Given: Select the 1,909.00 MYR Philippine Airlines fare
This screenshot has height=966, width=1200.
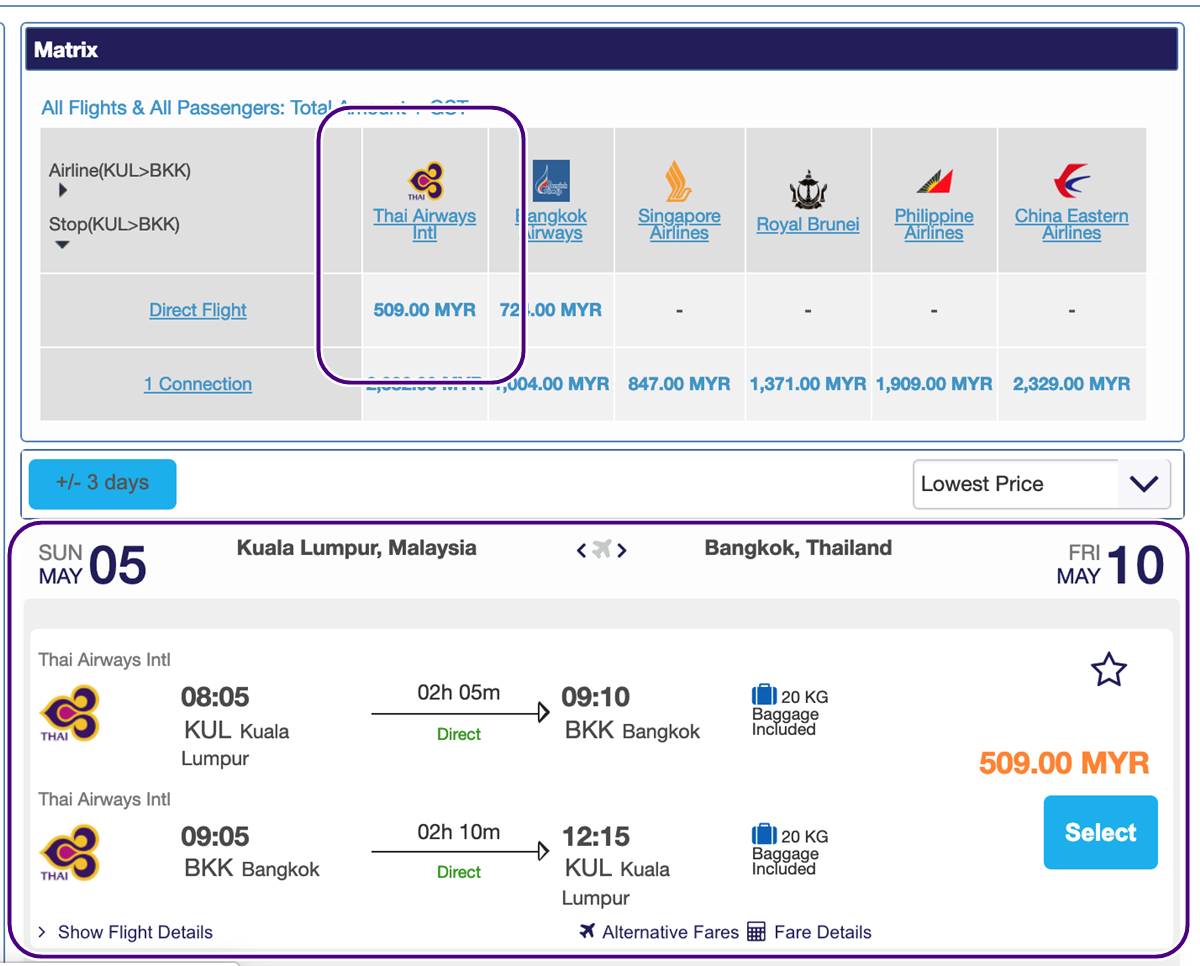Looking at the screenshot, I should coord(934,384).
